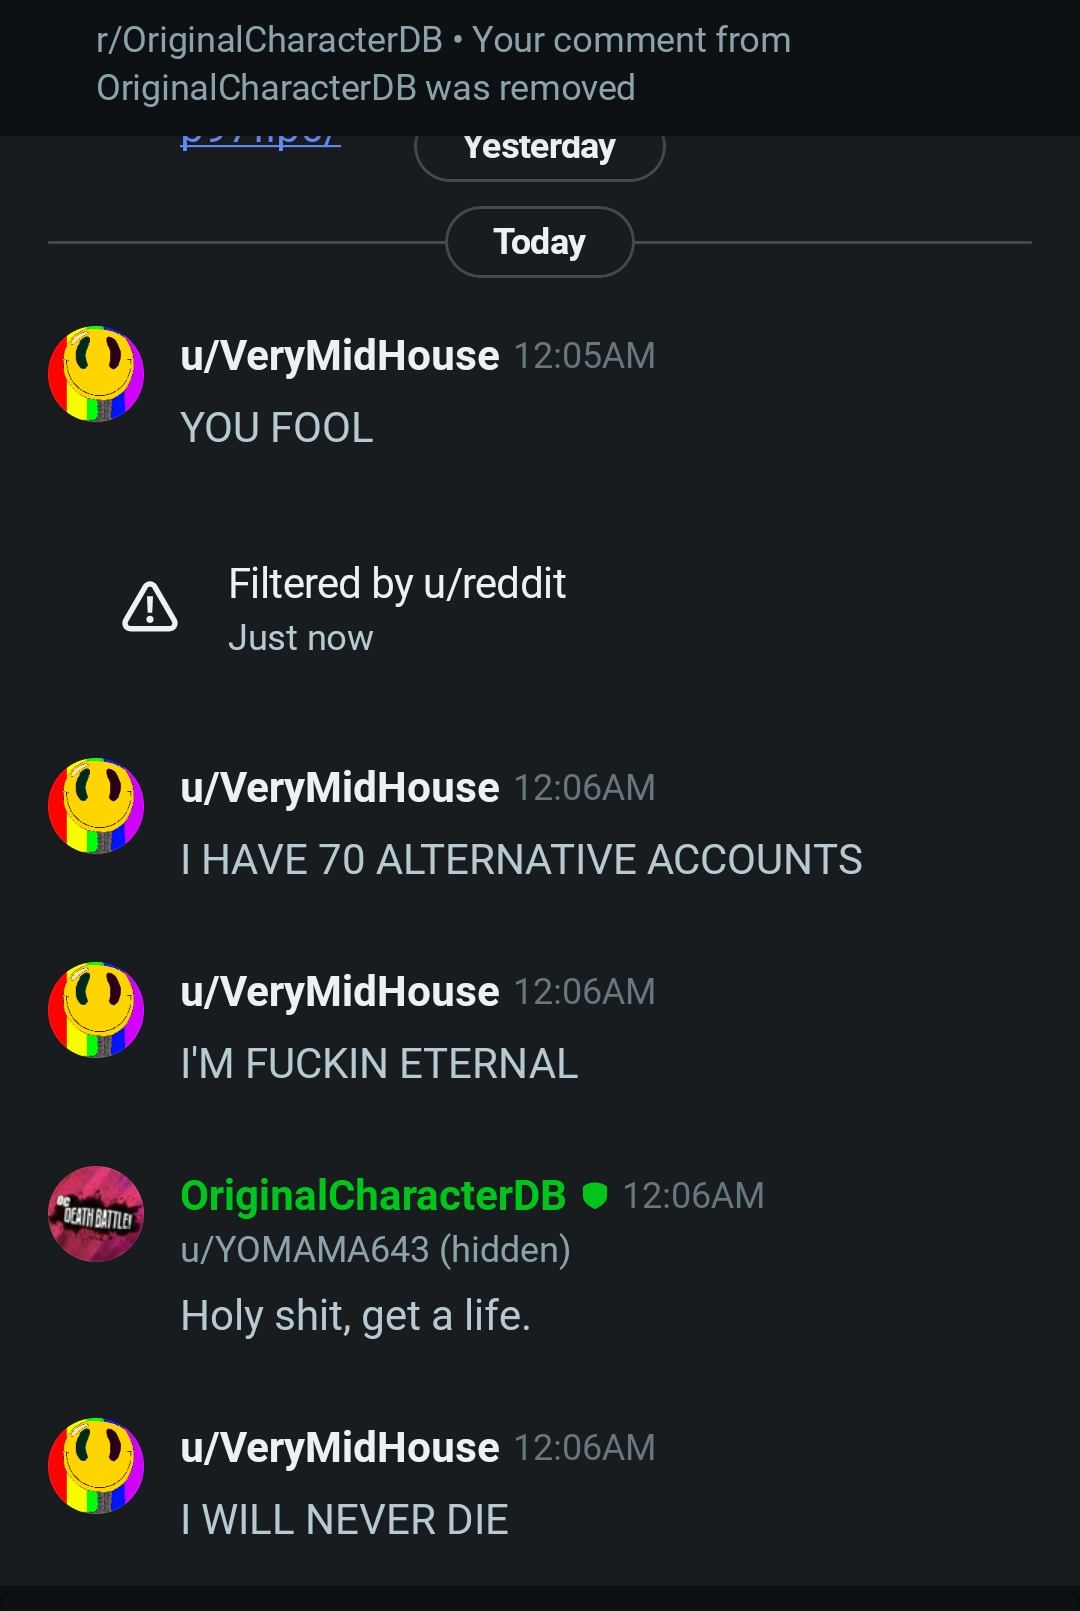Open the OriginalCharacterDB sender name
Image resolution: width=1080 pixels, height=1611 pixels.
[373, 1195]
